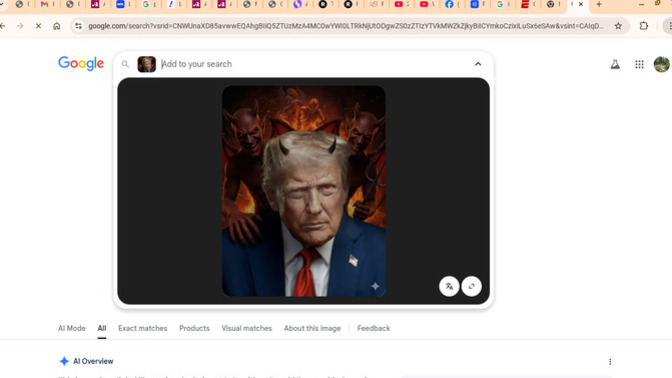Go back to the previous page
672x378 pixels.
click(x=3, y=26)
